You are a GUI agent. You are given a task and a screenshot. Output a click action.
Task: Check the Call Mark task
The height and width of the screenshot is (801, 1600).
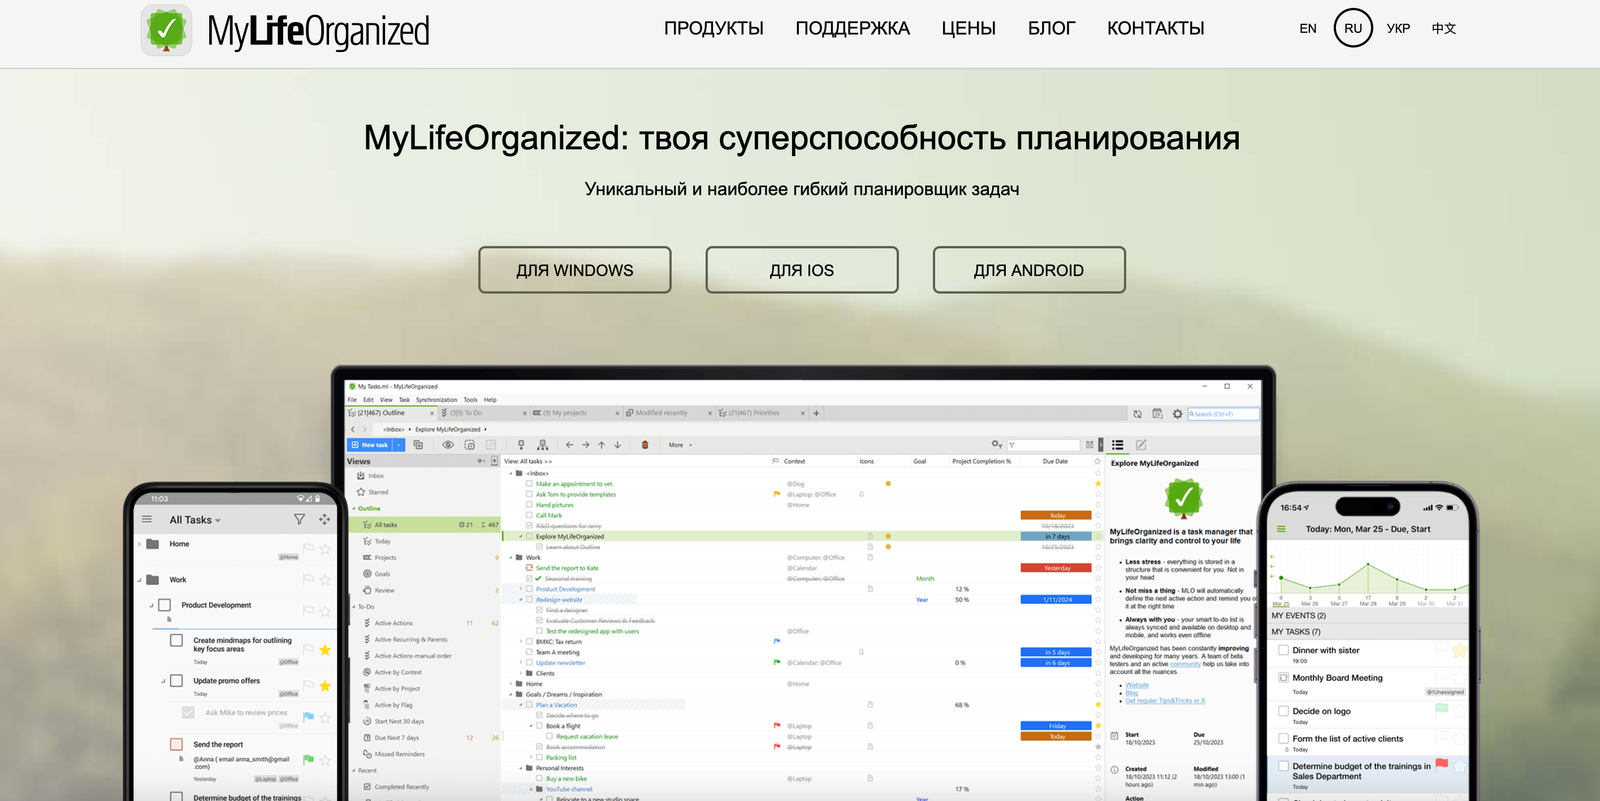pos(529,515)
